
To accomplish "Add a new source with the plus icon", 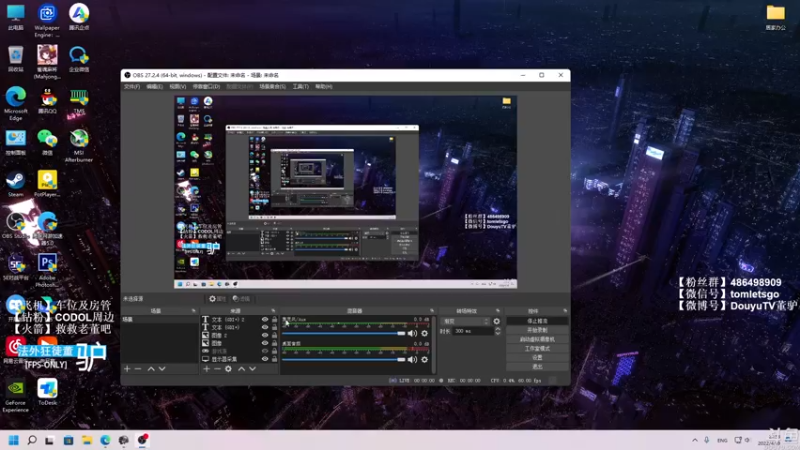I will (x=207, y=368).
